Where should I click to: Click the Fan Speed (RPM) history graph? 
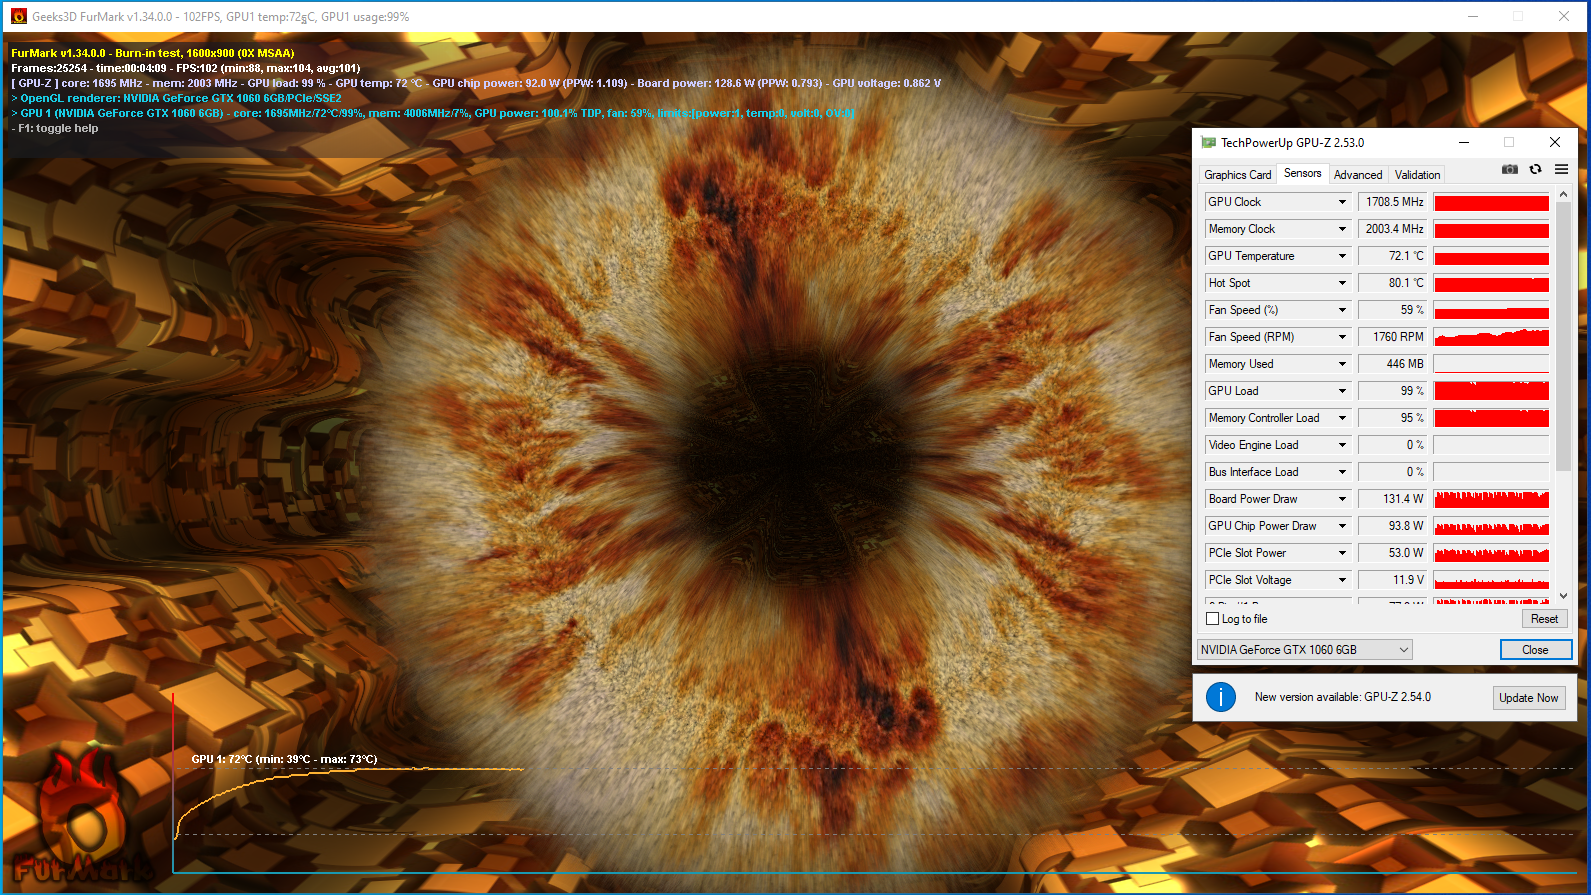[1491, 337]
